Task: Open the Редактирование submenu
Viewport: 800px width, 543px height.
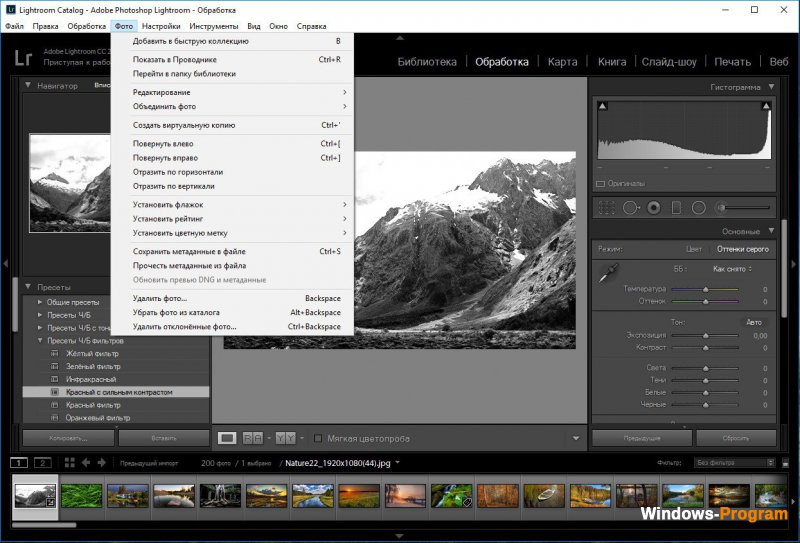Action: (x=233, y=92)
